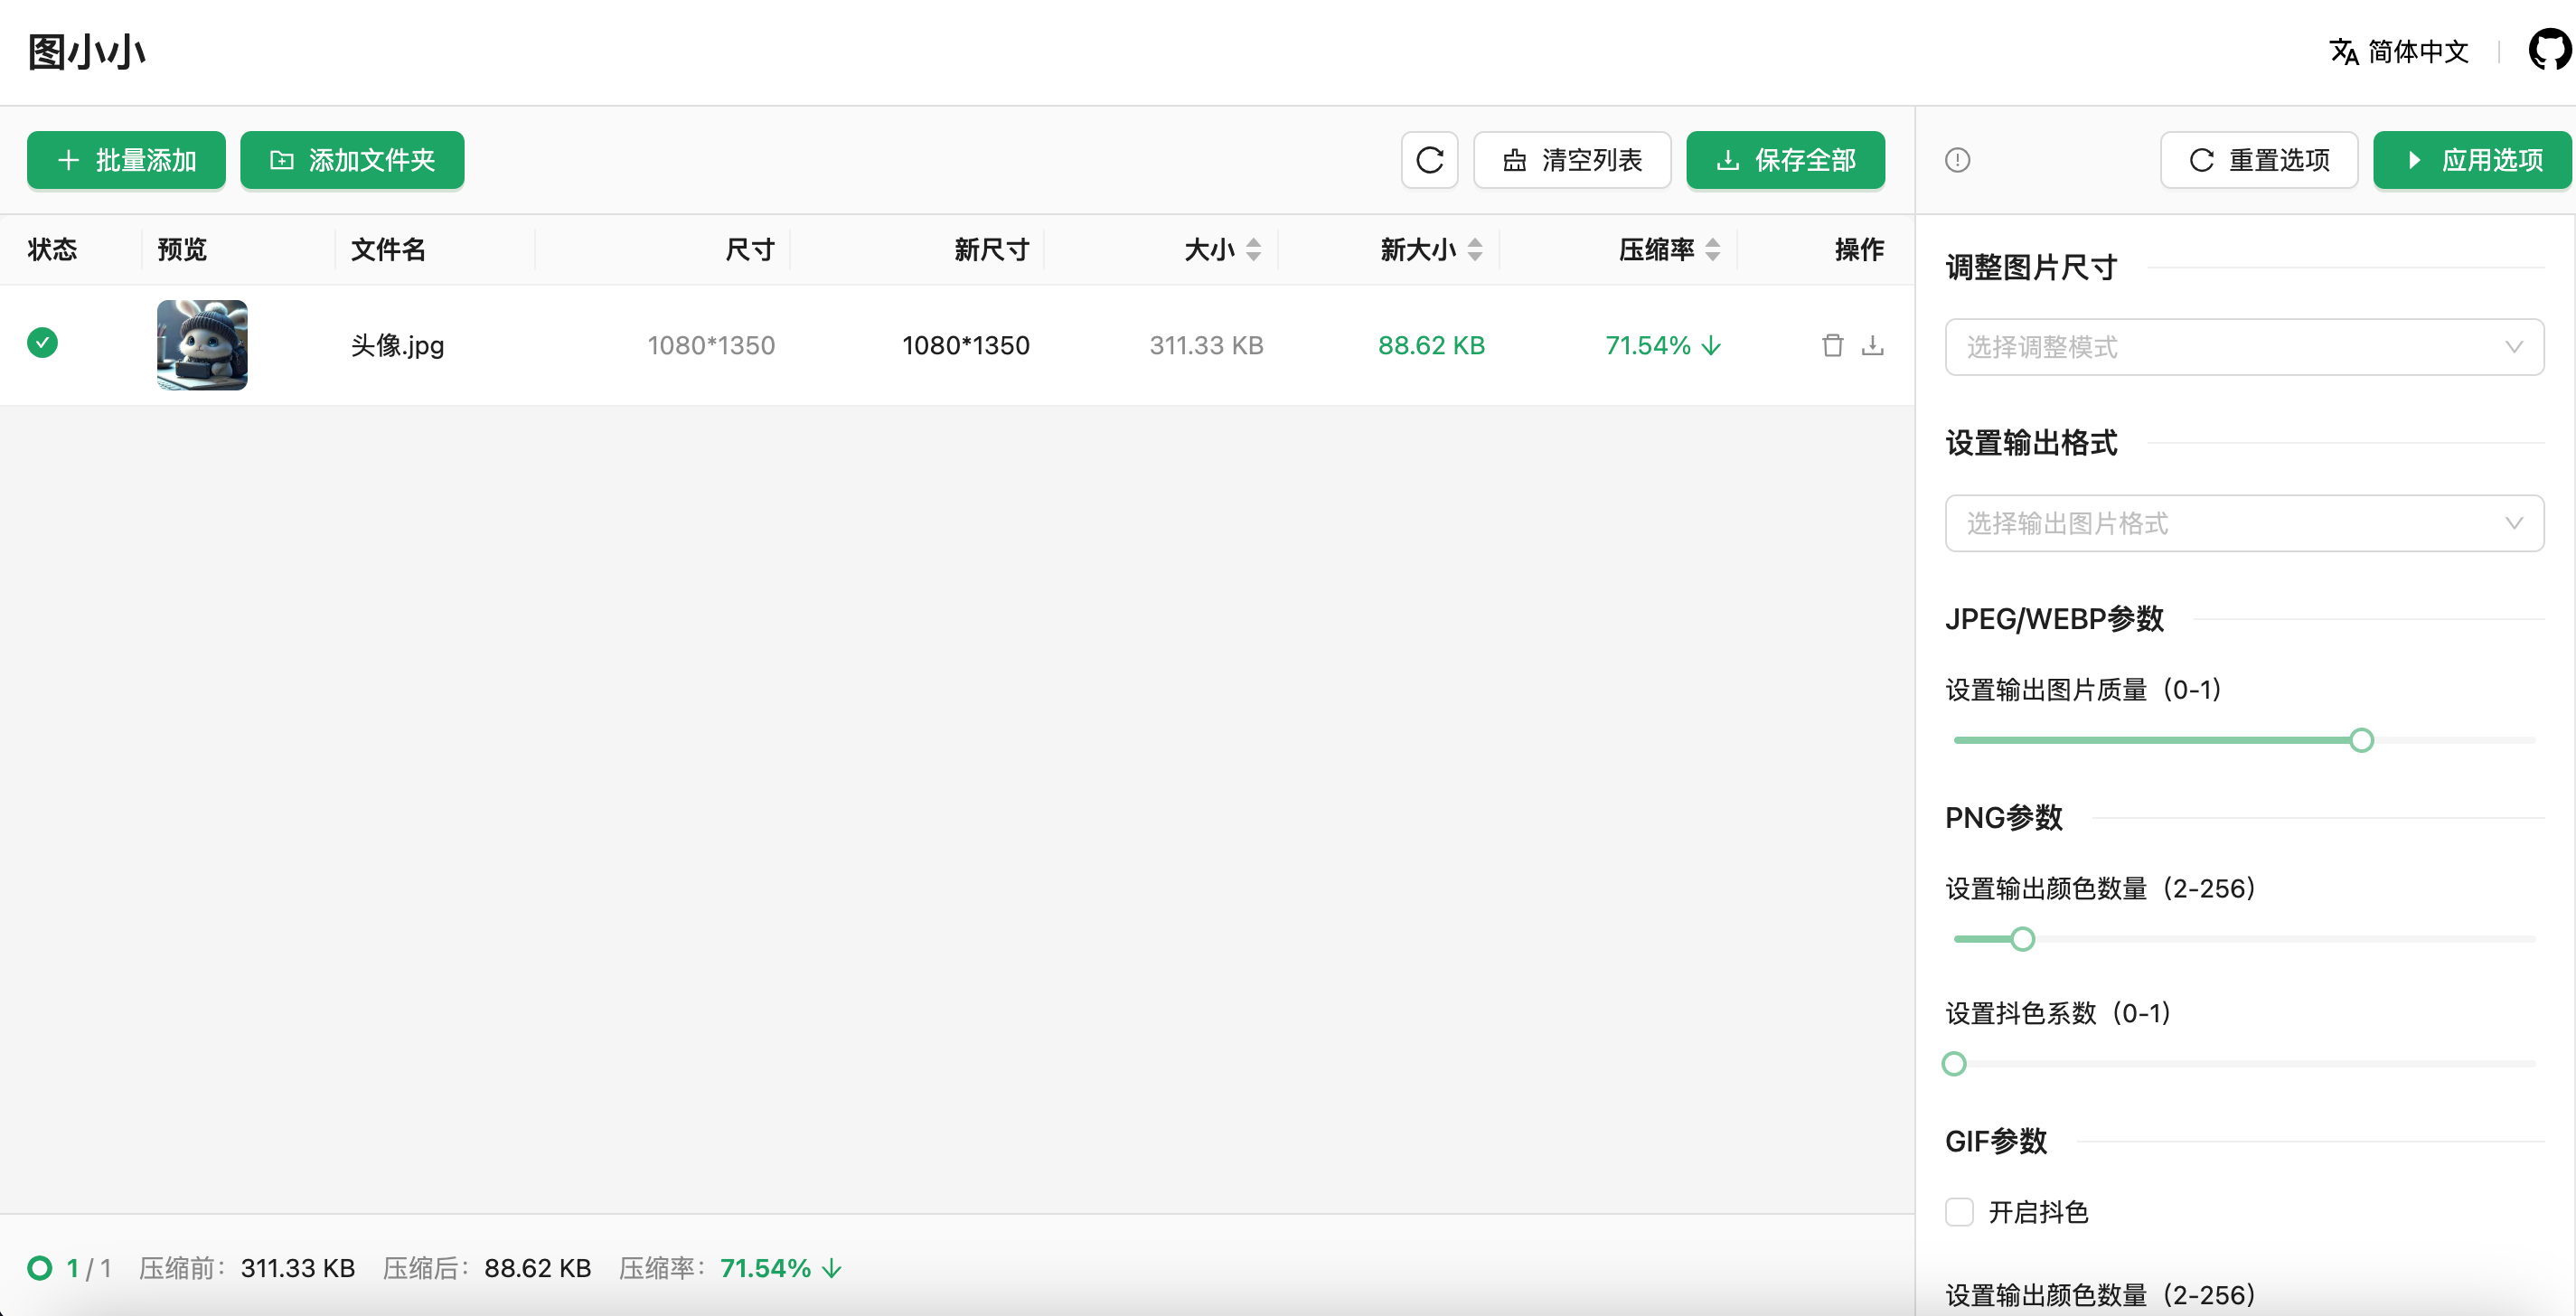Sort by 压缩率 column arrows

click(x=1713, y=250)
